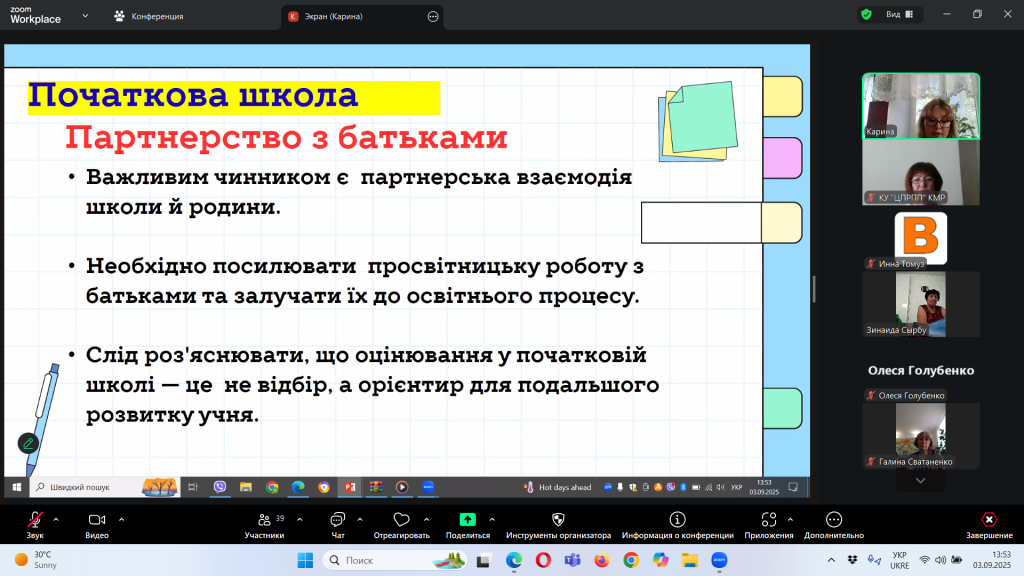Expand the Zoom Workplace dropdown chevron
1024x576 pixels.
click(x=84, y=16)
